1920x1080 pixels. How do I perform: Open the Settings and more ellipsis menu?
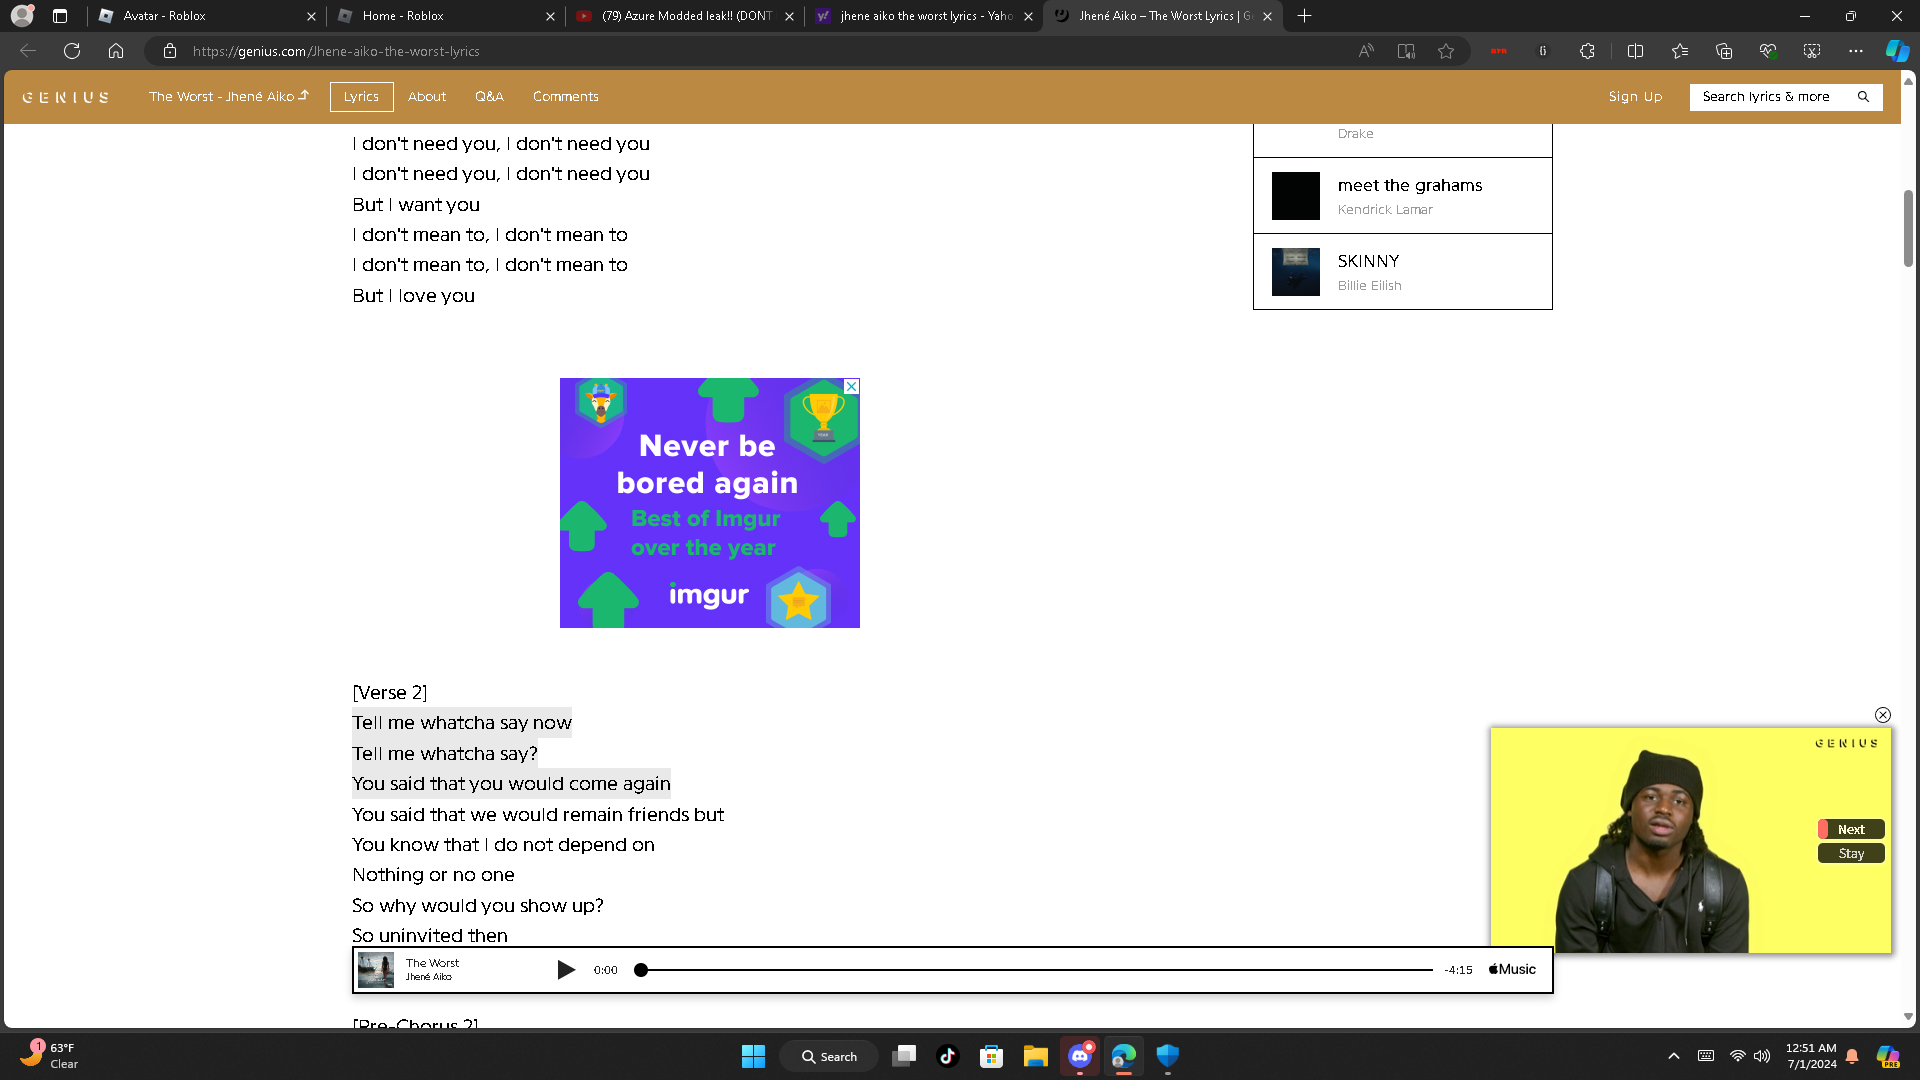pyautogui.click(x=1856, y=51)
